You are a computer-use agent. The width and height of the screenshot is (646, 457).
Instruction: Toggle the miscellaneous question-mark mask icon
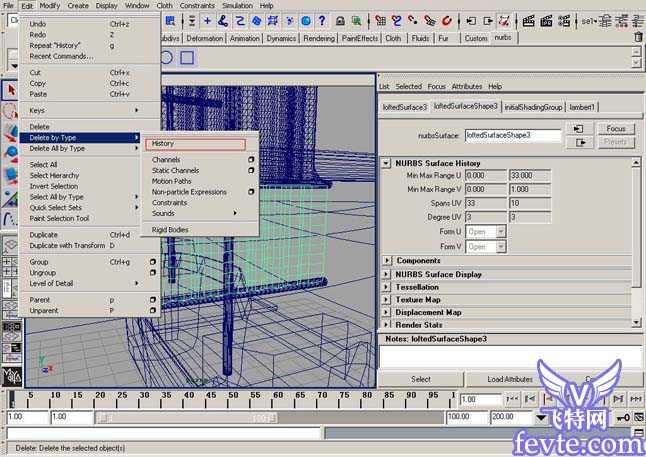(322, 21)
